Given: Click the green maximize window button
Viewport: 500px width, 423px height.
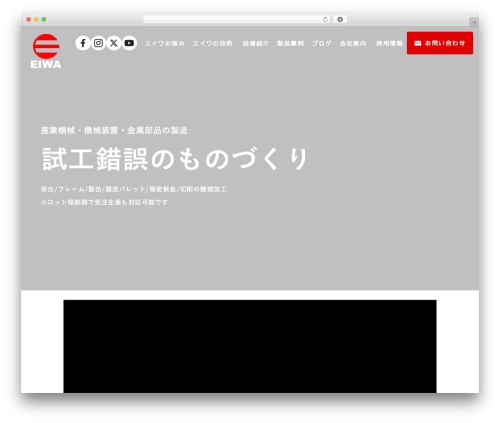Looking at the screenshot, I should [44, 20].
